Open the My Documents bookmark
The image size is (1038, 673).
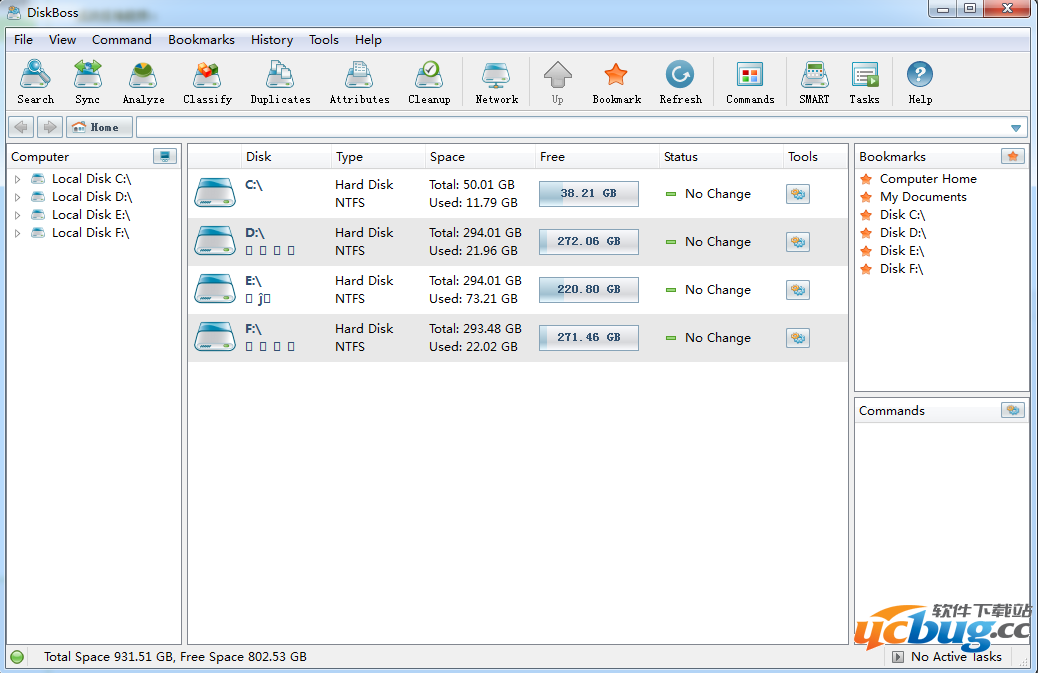coord(922,197)
